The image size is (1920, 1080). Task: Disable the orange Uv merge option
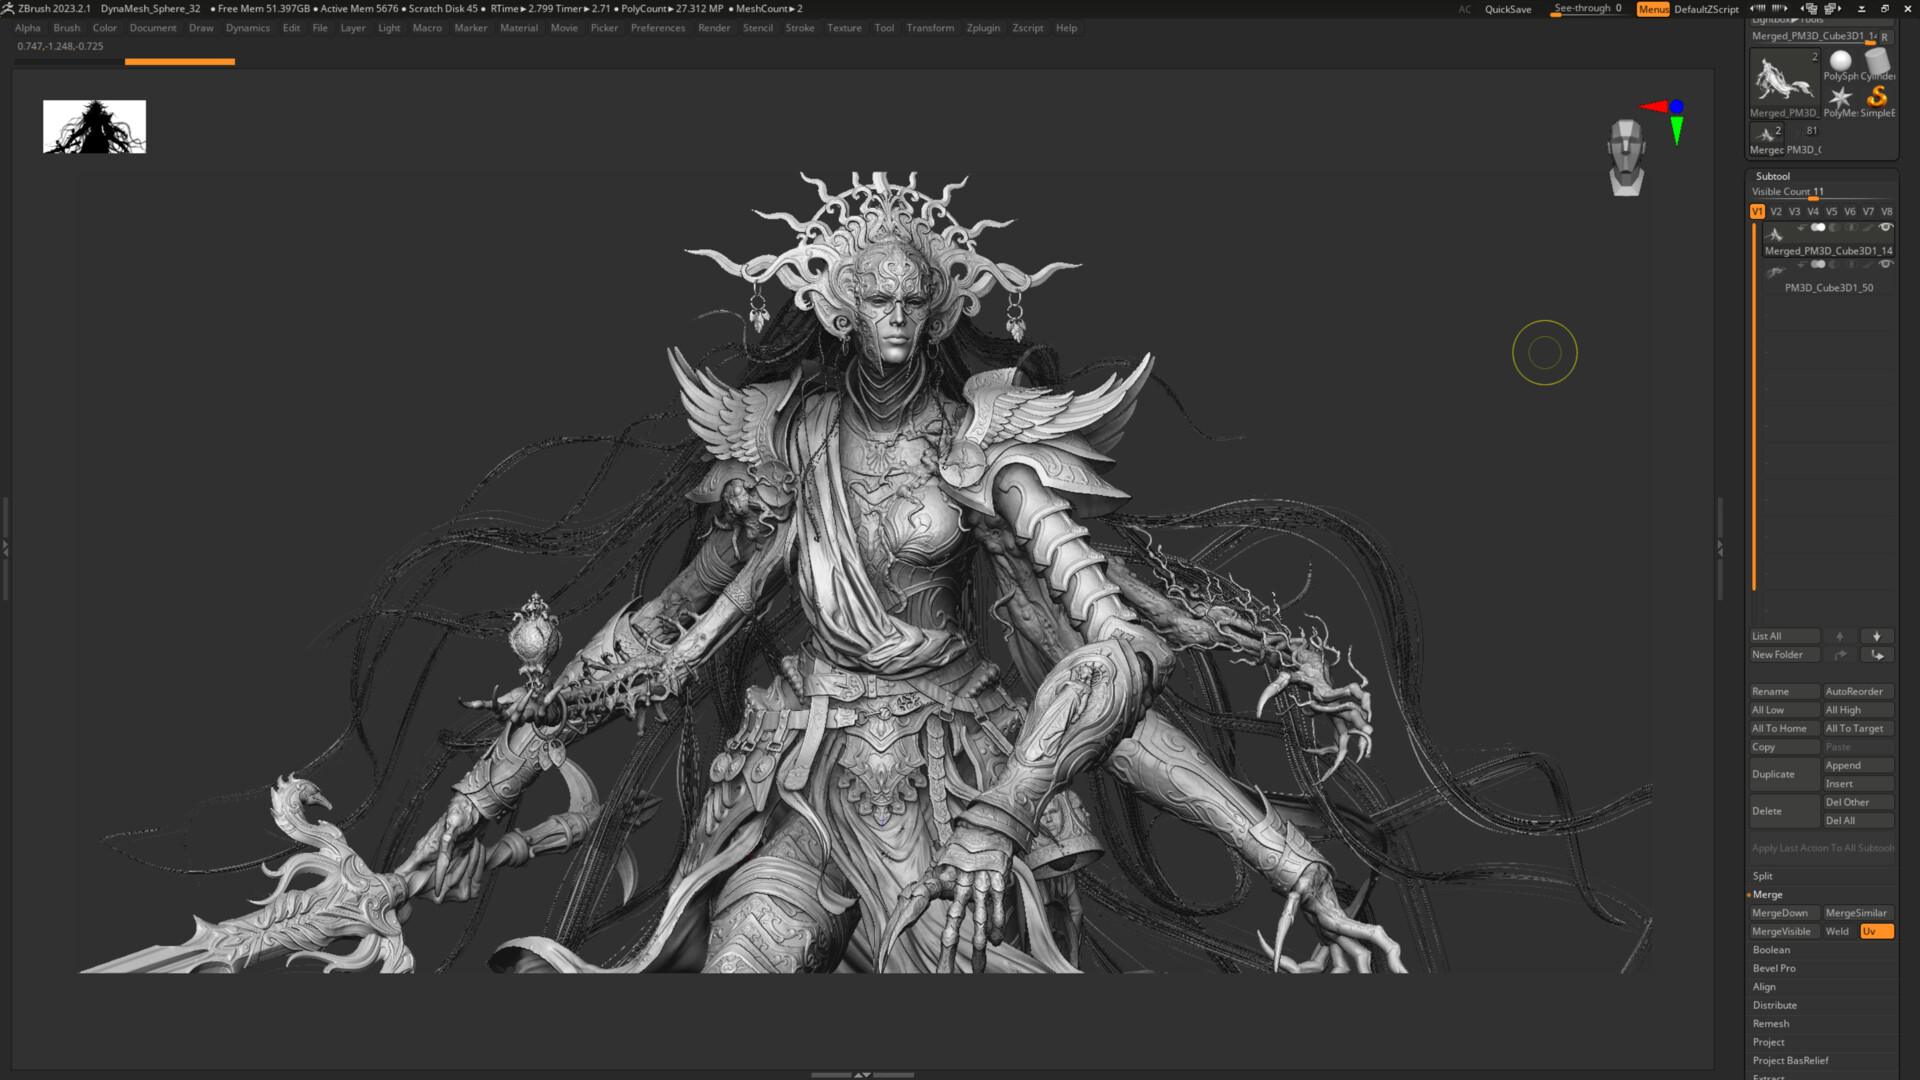click(x=1876, y=931)
